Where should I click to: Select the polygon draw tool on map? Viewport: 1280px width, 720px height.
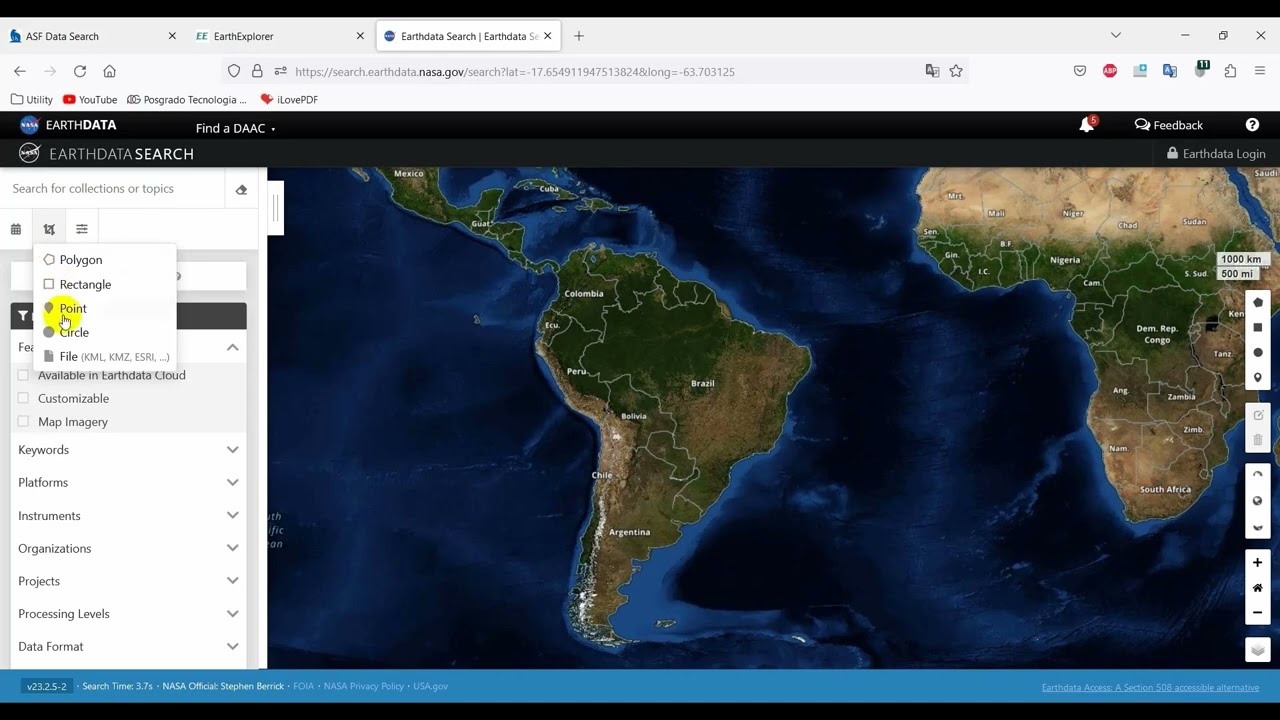(x=1258, y=302)
